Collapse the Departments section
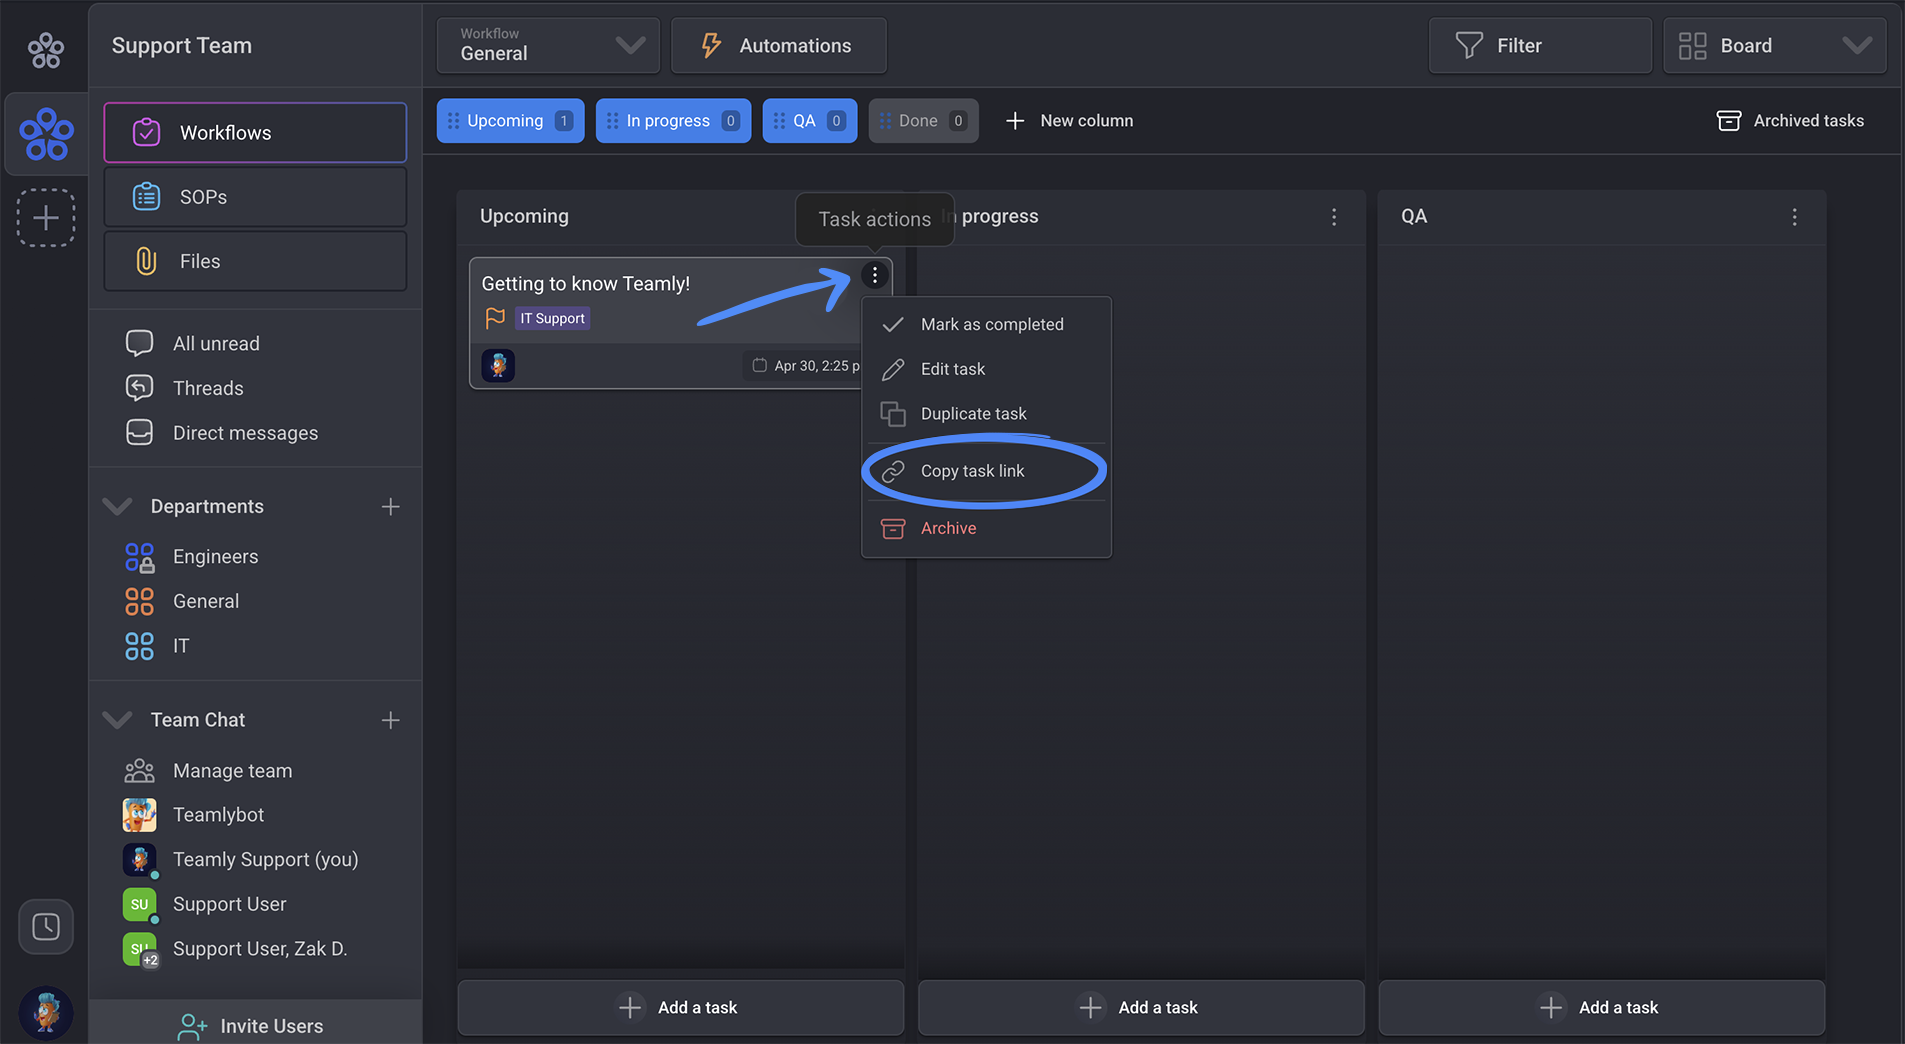The width and height of the screenshot is (1905, 1044). [118, 506]
